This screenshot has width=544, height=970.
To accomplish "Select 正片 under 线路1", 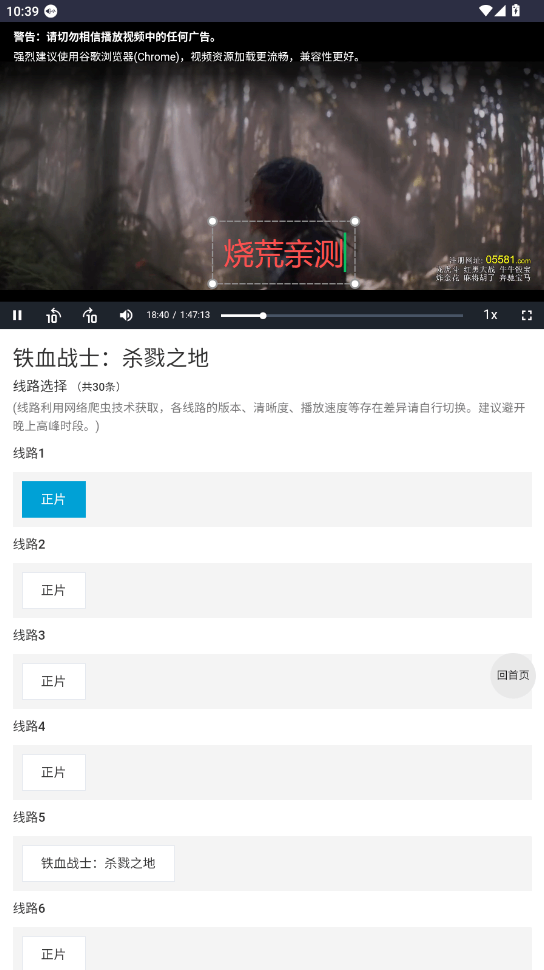I will click(54, 499).
